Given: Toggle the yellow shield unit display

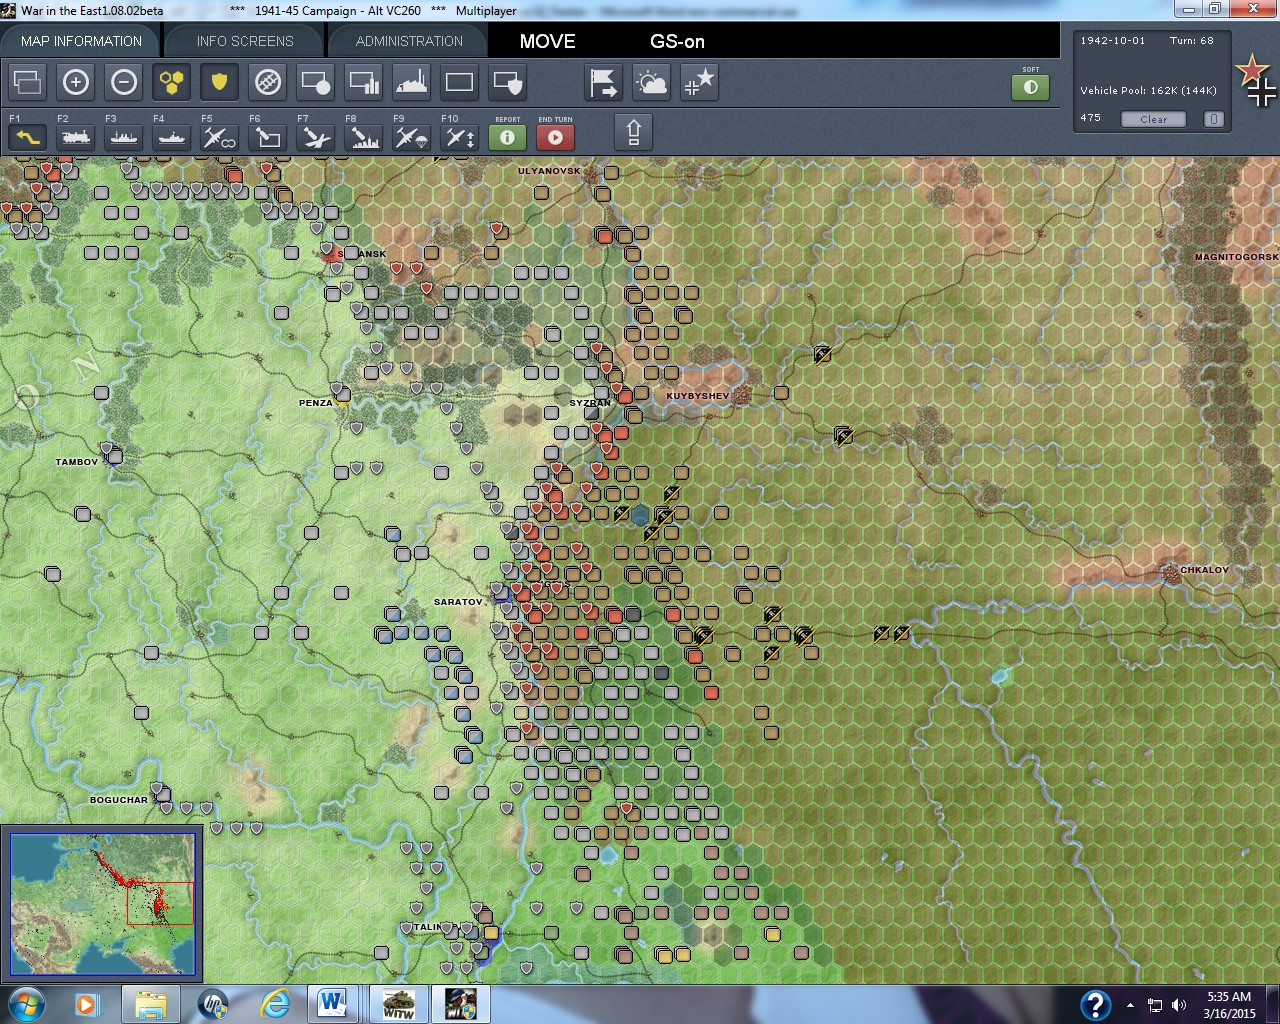Looking at the screenshot, I should click(220, 82).
